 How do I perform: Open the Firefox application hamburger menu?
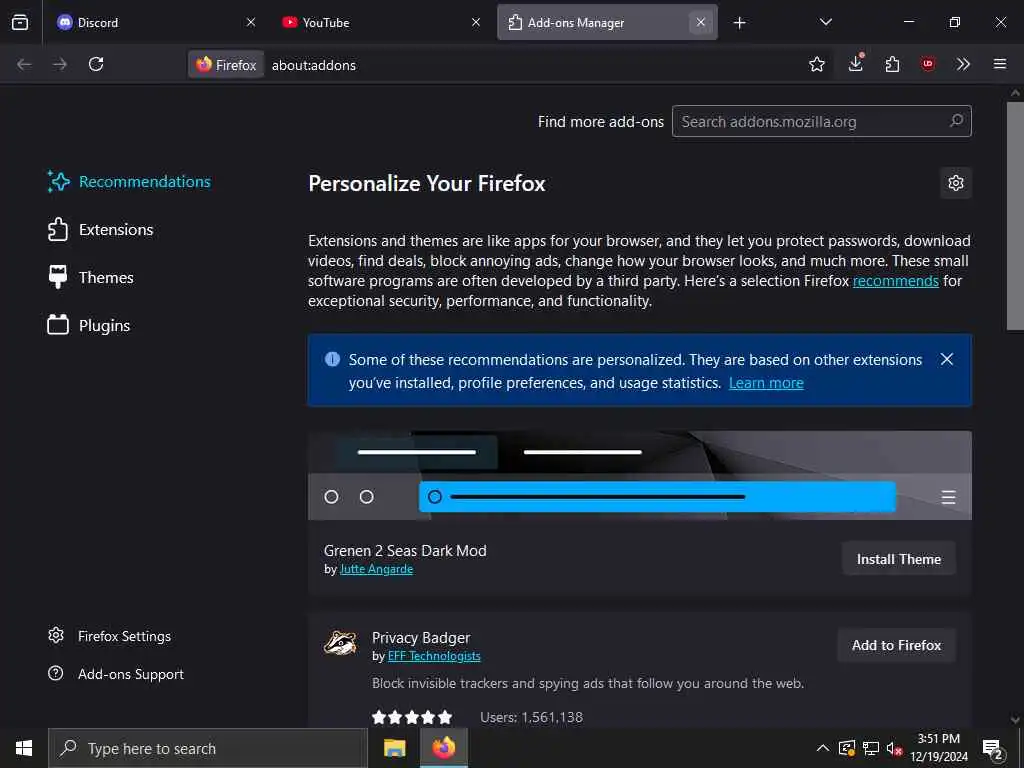pyautogui.click(x=1000, y=64)
